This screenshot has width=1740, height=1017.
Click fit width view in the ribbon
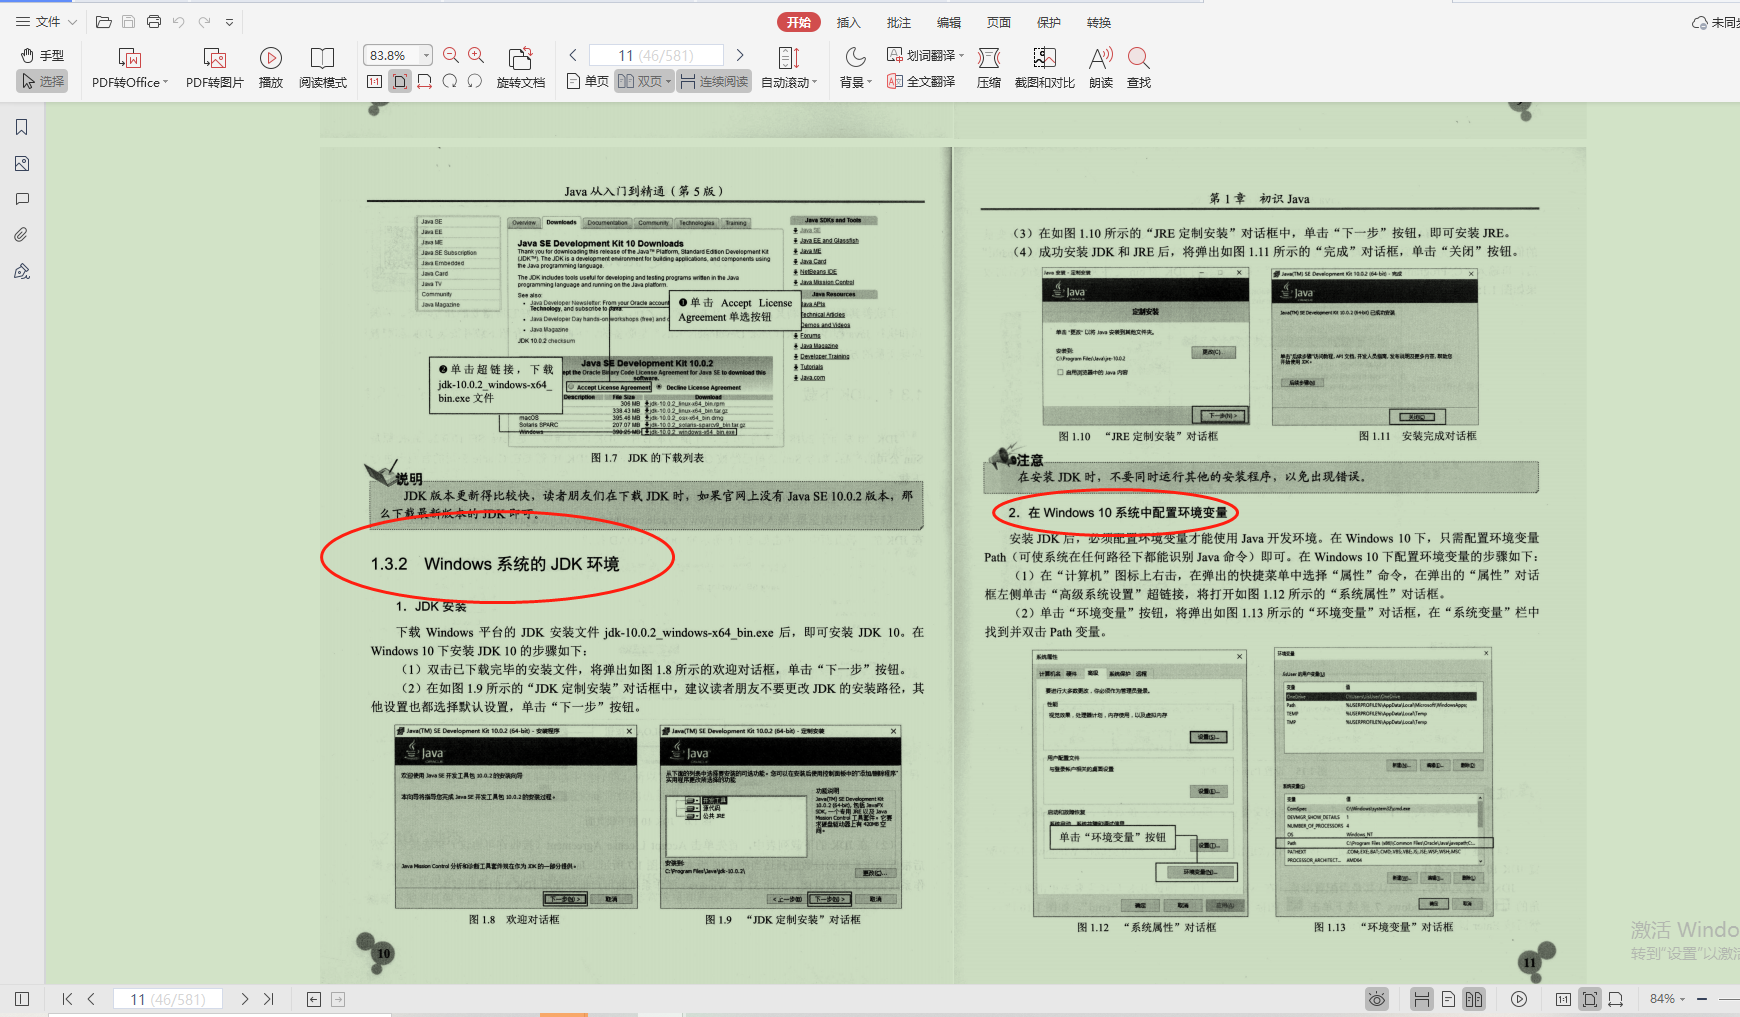(x=425, y=81)
